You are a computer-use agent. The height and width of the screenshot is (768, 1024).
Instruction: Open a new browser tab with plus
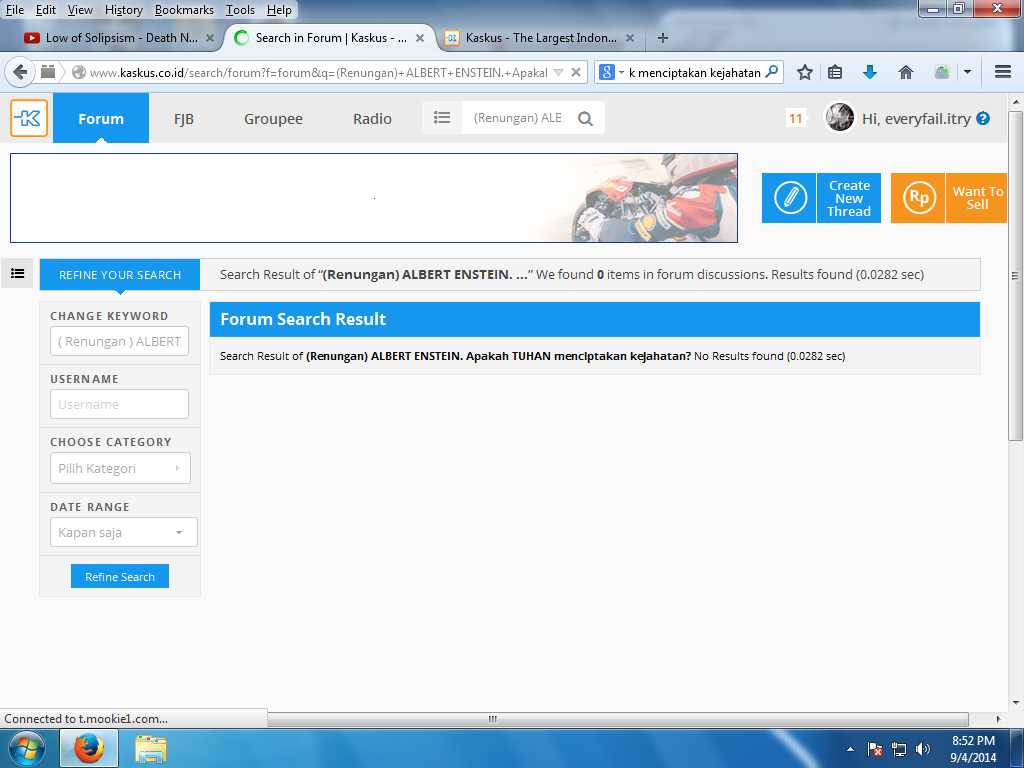(x=663, y=38)
